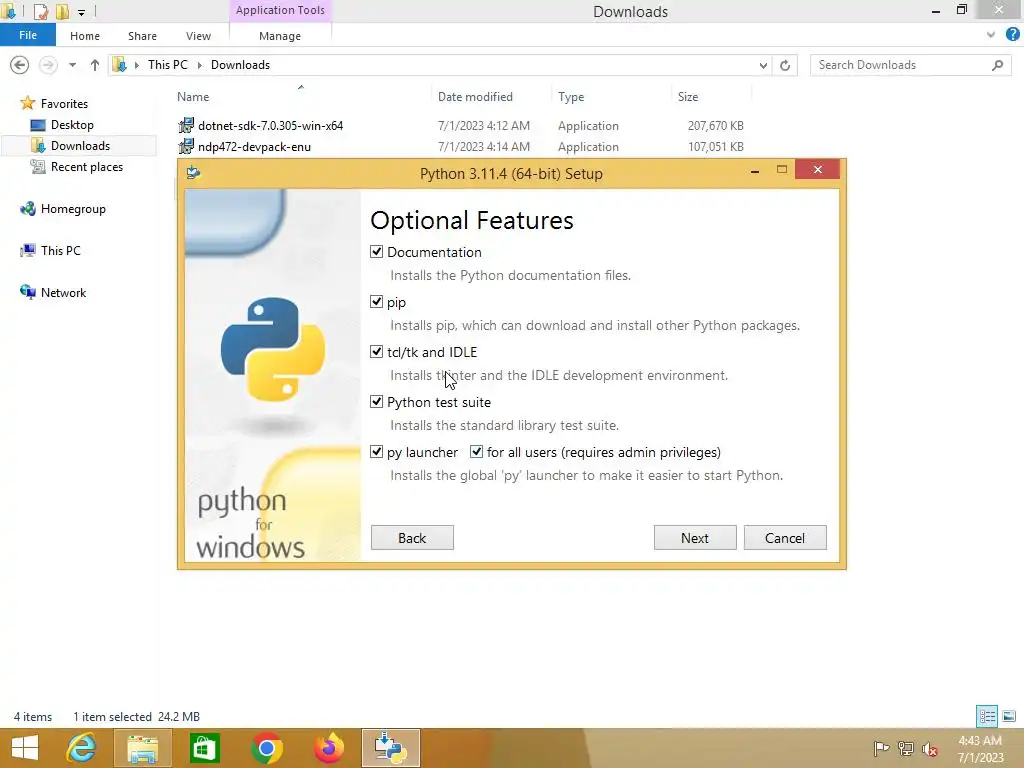1024x768 pixels.
Task: Open Explorer help icon
Action: (1012, 35)
